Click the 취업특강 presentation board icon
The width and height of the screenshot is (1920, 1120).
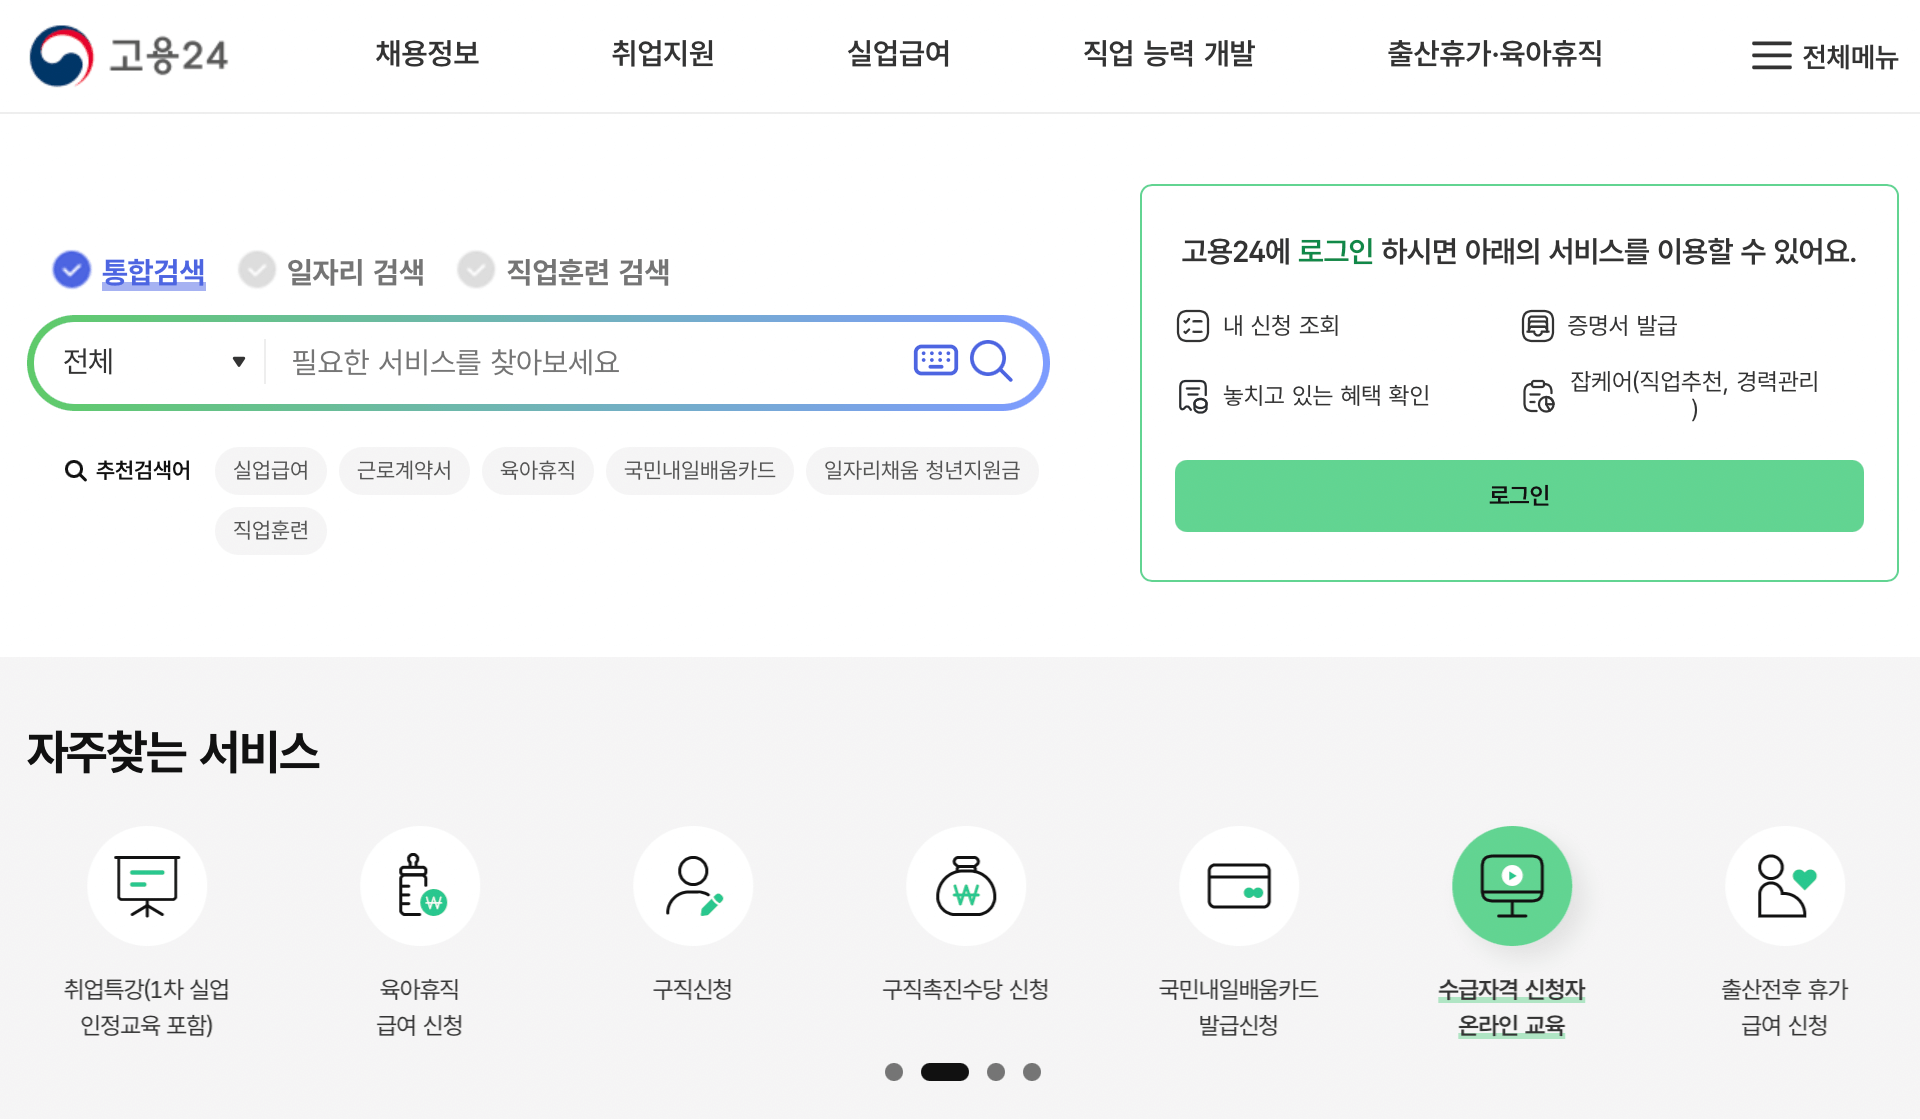tap(147, 885)
